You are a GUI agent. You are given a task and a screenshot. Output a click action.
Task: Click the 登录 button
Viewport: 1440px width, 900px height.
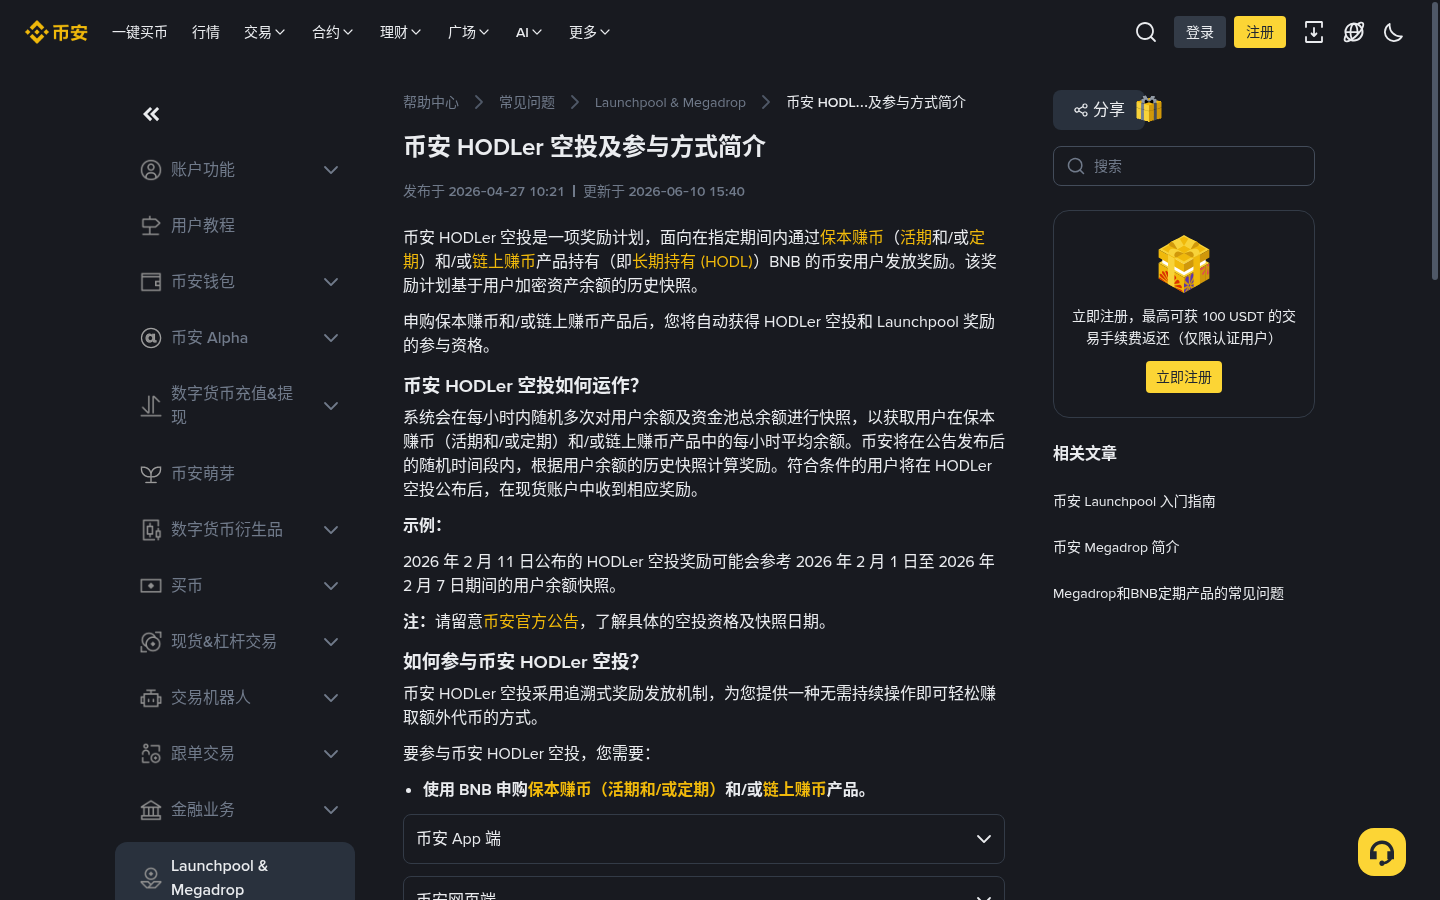[1200, 32]
